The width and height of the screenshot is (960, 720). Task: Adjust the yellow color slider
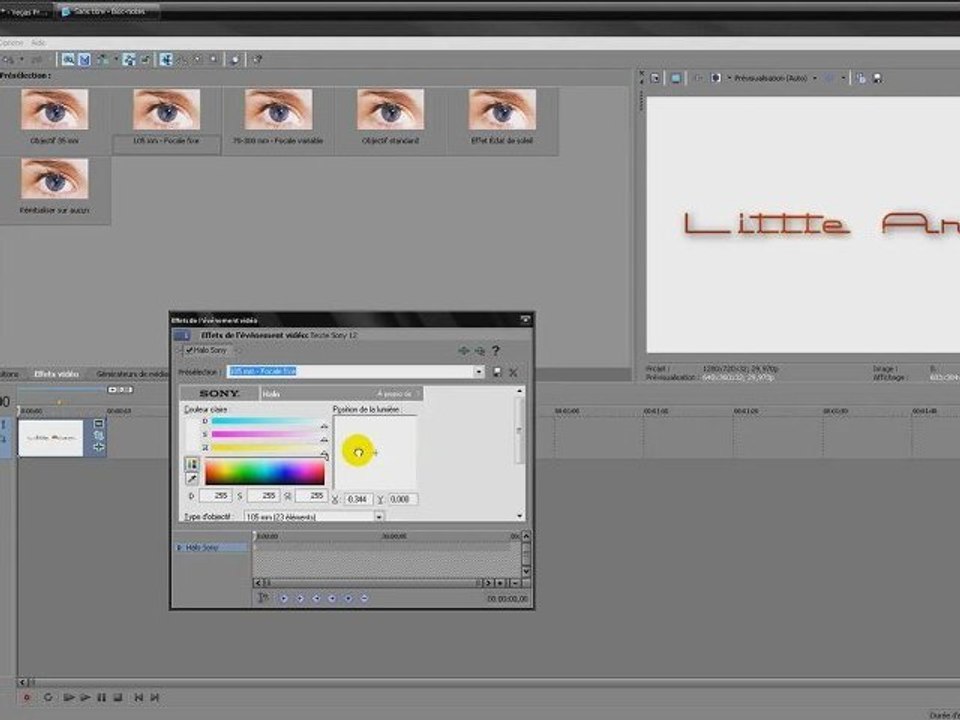[267, 448]
